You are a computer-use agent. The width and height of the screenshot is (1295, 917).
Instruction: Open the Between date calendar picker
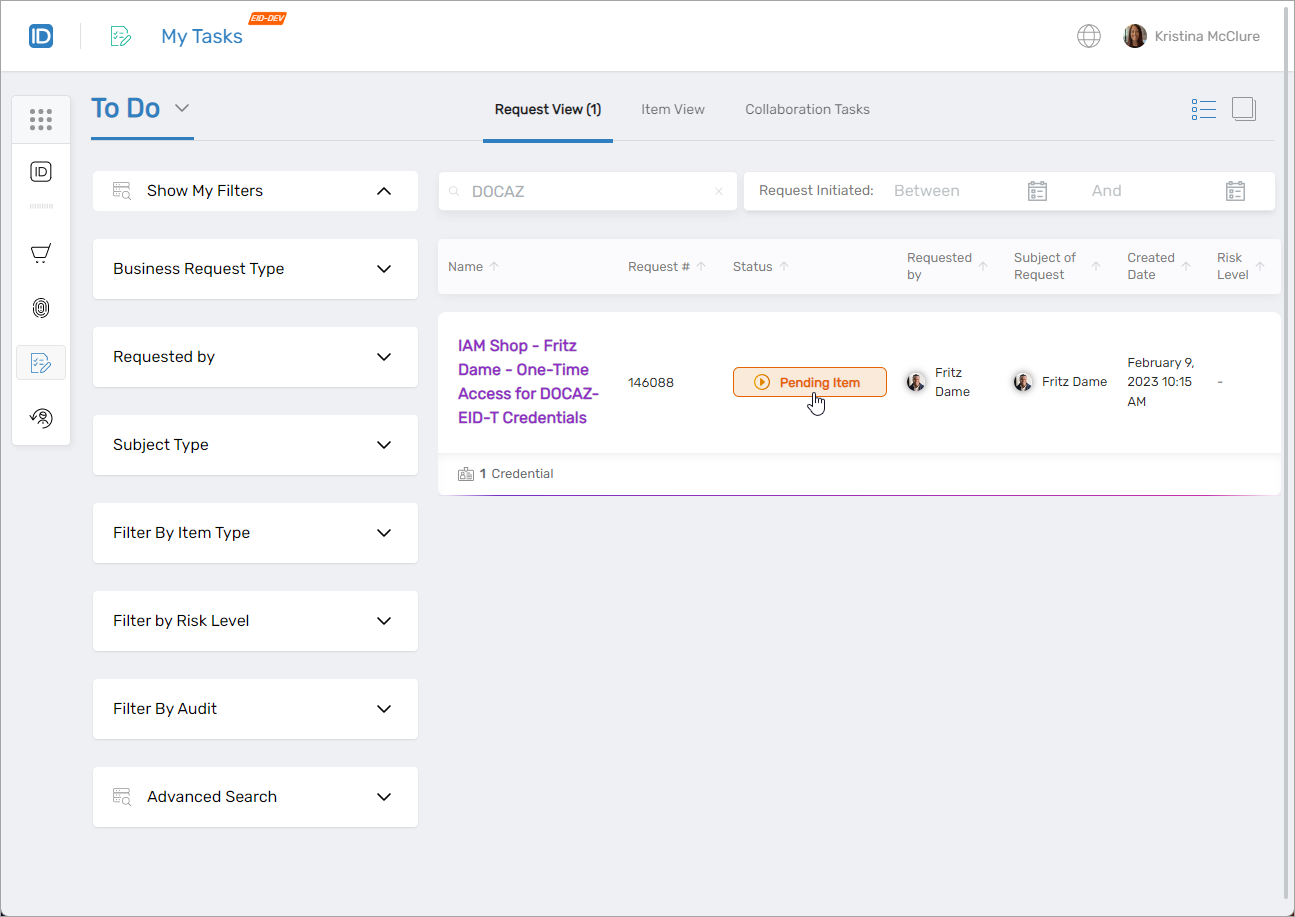(1037, 191)
